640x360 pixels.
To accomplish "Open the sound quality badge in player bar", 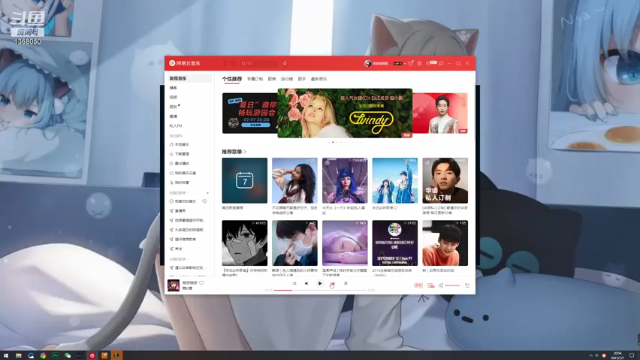I will [418, 285].
